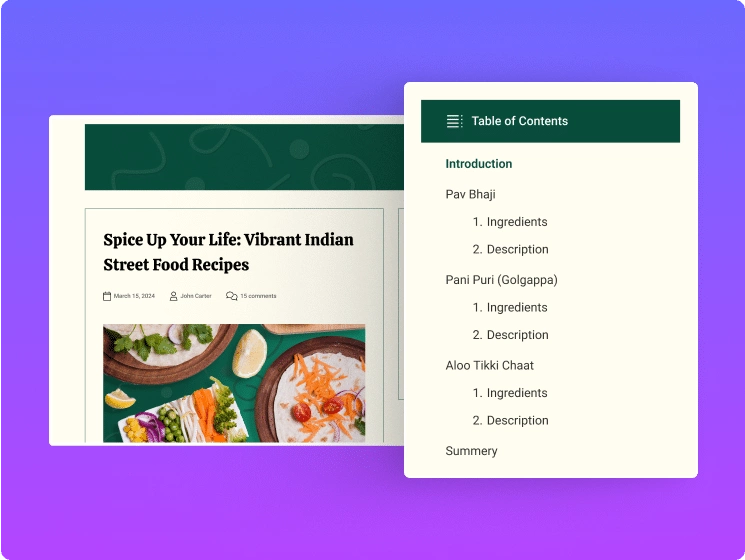This screenshot has width=745, height=560.
Task: Click the street food featured image
Action: (x=233, y=383)
